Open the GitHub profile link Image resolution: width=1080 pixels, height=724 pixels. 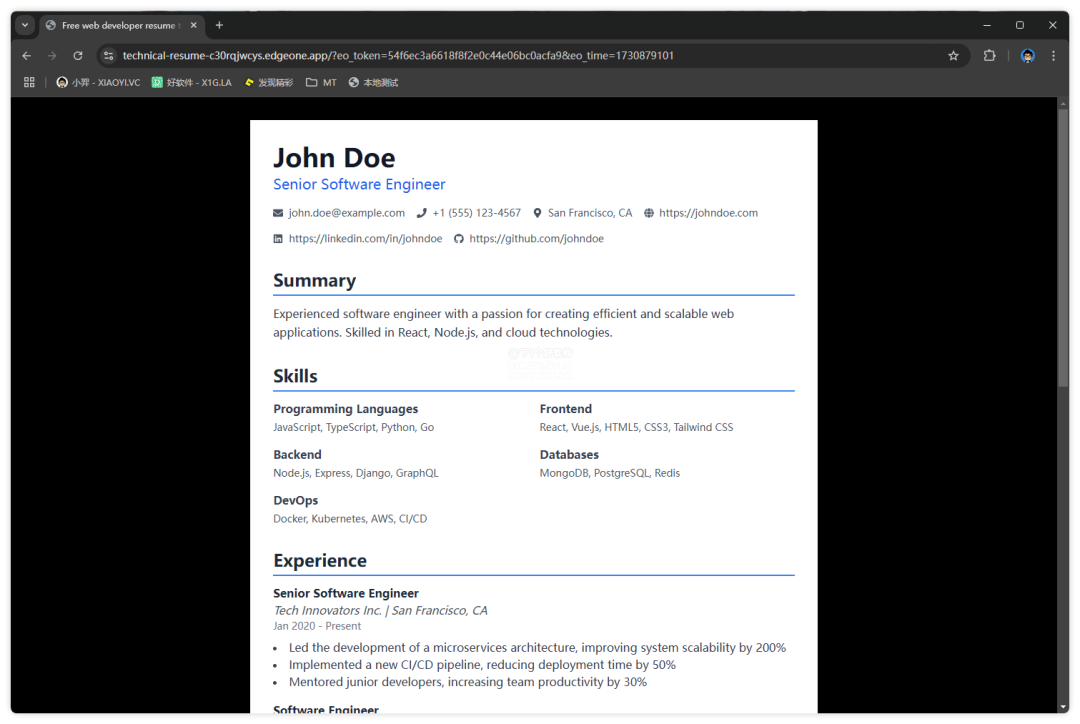[536, 239]
